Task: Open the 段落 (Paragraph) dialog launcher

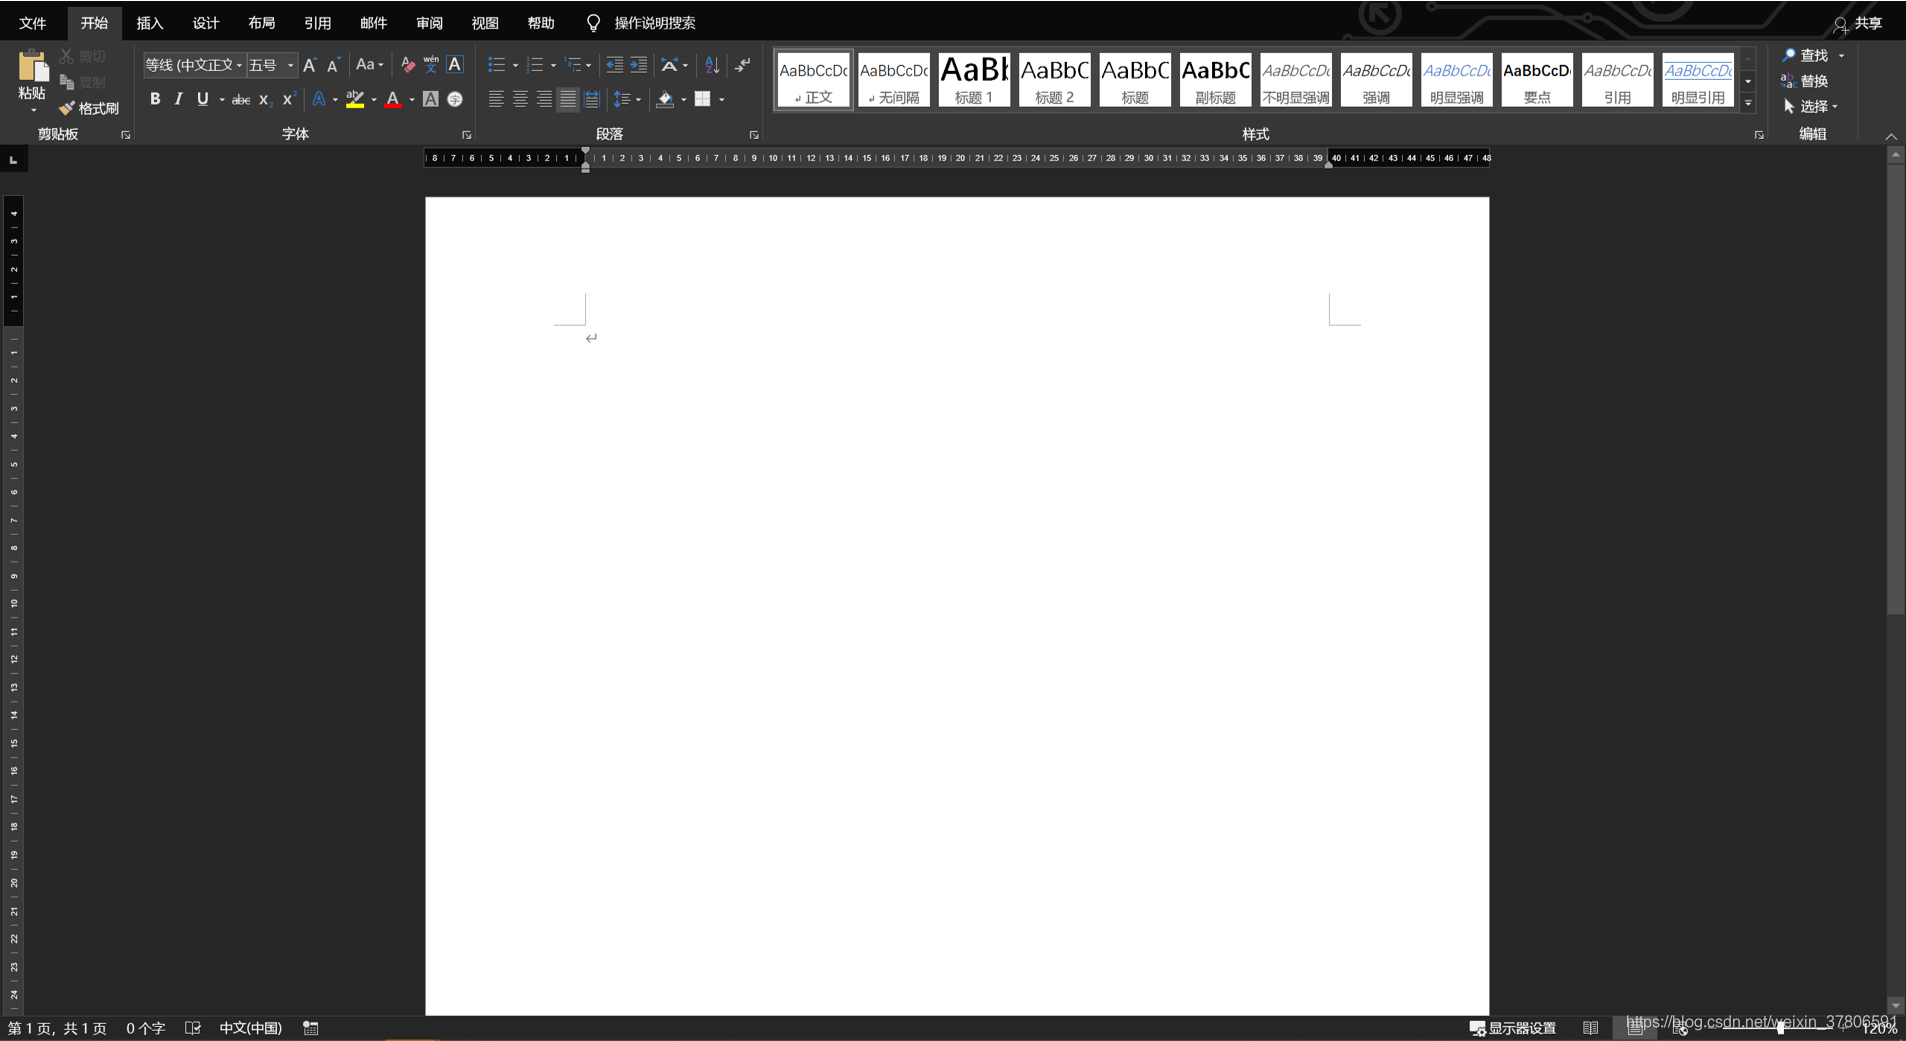Action: (754, 134)
